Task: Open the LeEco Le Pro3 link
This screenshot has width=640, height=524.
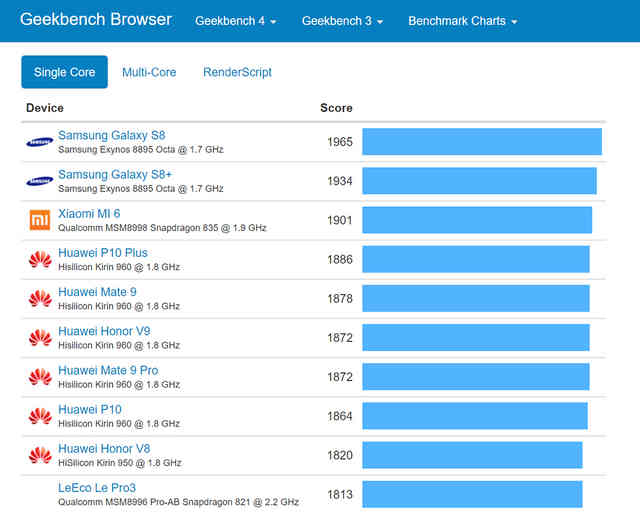Action: [x=97, y=488]
